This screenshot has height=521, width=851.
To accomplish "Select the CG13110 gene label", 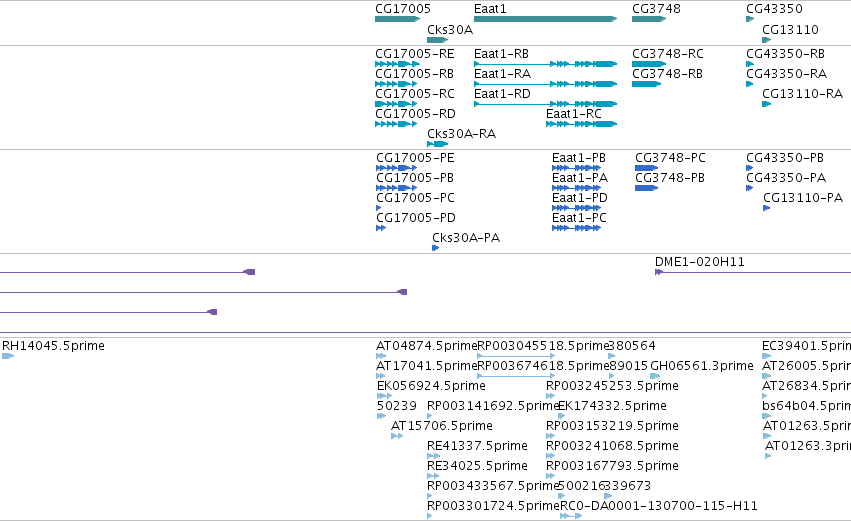I will (x=790, y=30).
